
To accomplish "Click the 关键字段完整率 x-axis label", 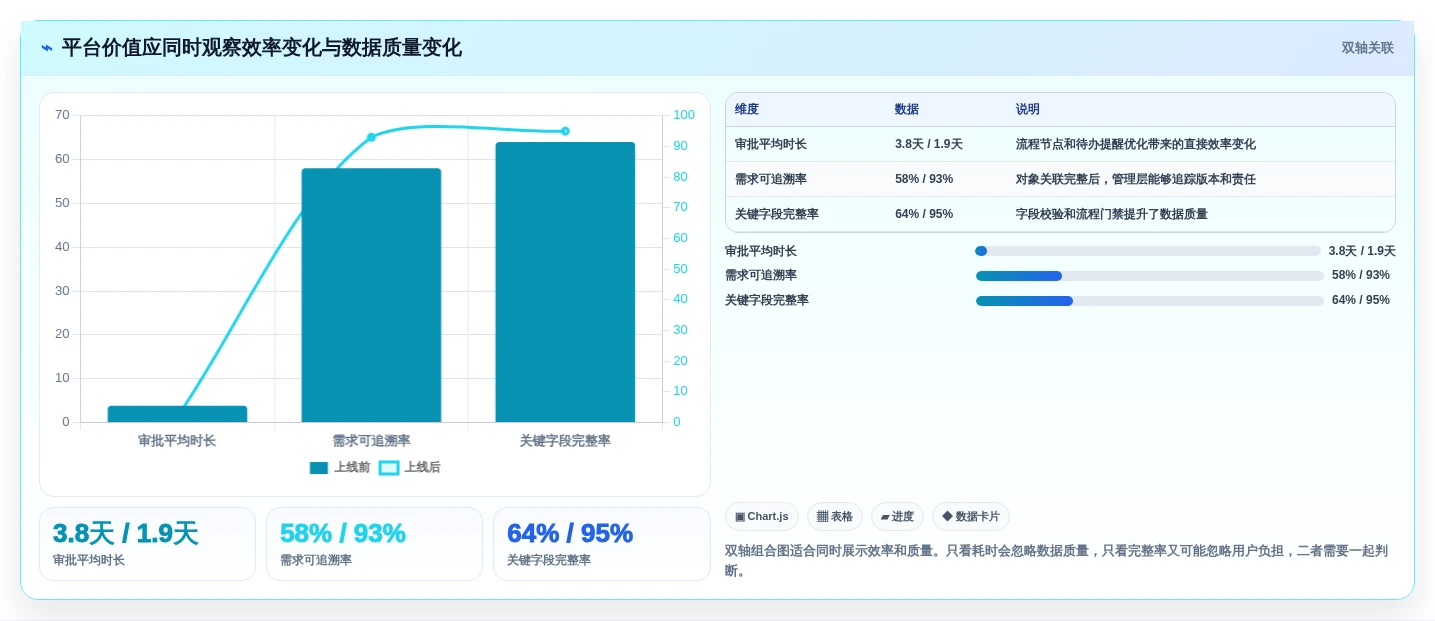I will (565, 441).
